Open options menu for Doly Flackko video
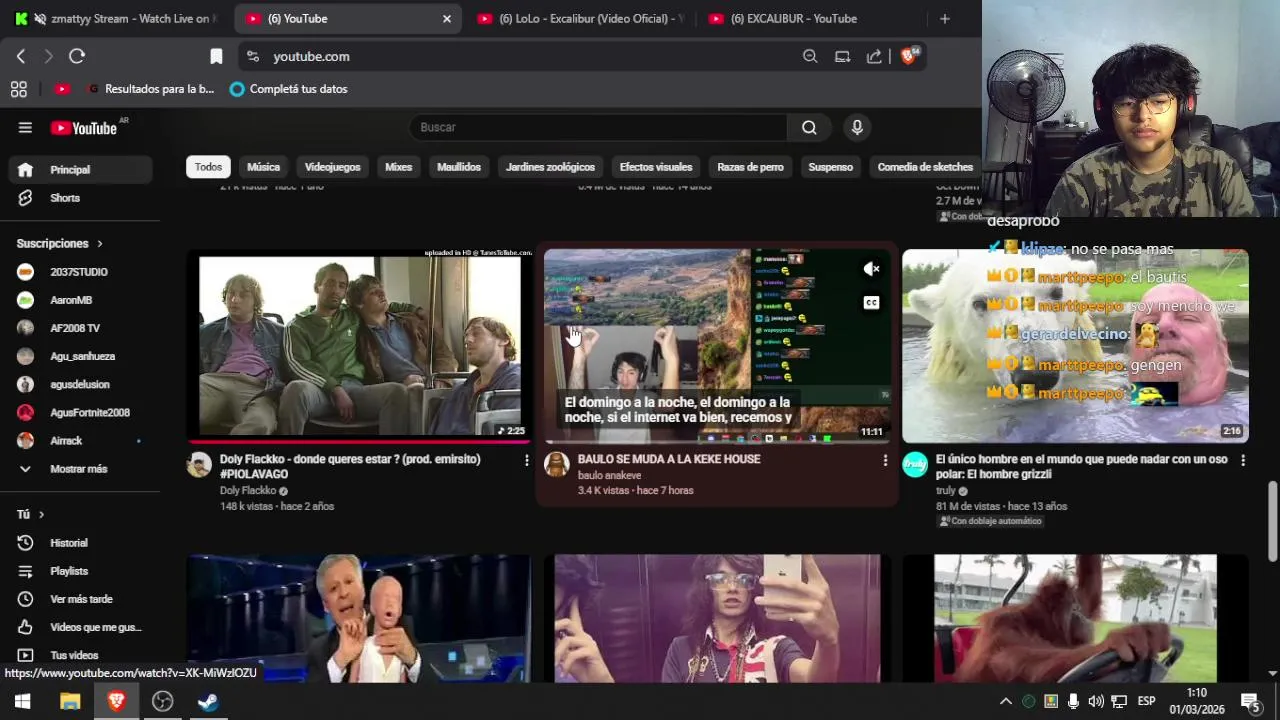 (x=527, y=460)
